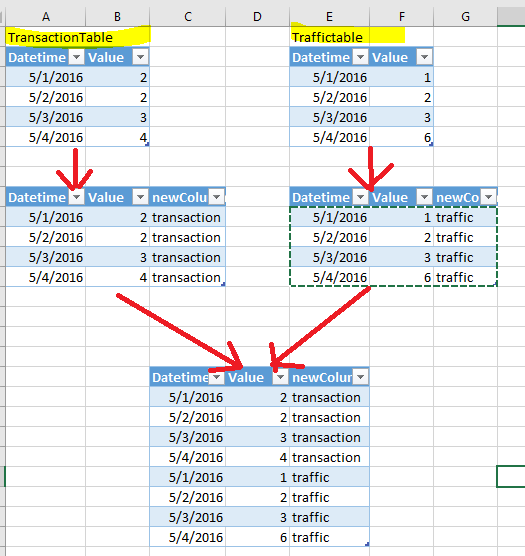The image size is (525, 556).
Task: Select value 1 in two-column Traffictable
Action: 401,77
